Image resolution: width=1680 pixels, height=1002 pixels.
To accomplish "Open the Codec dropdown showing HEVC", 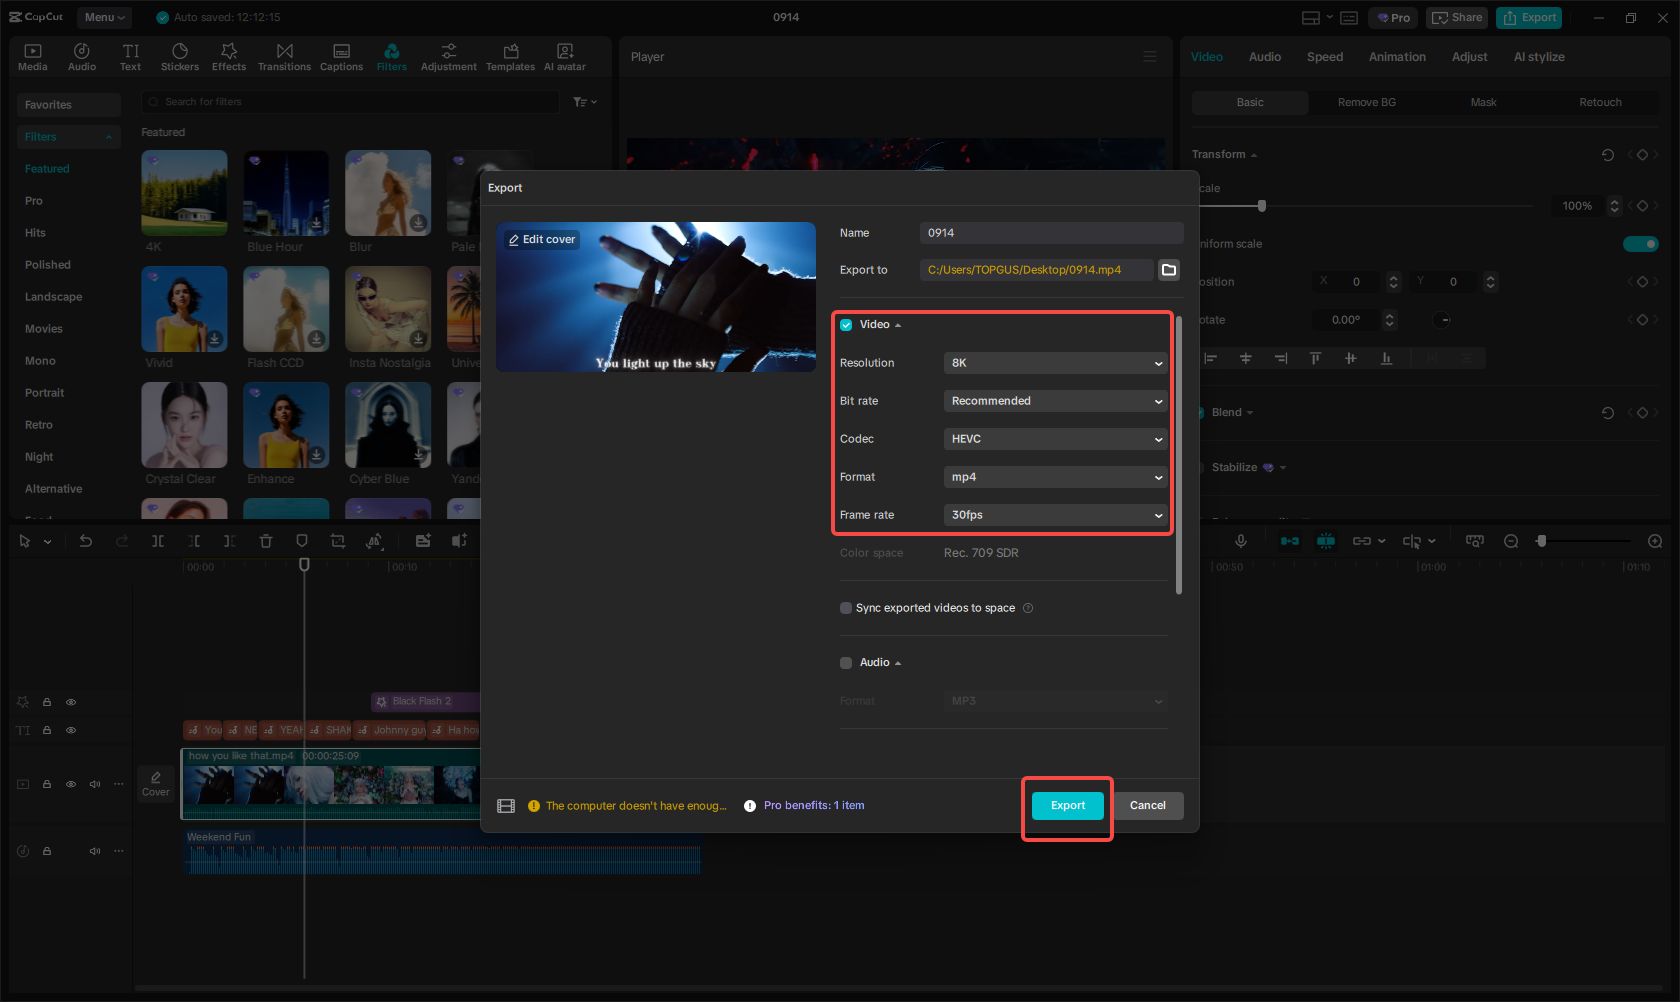I will (1055, 438).
